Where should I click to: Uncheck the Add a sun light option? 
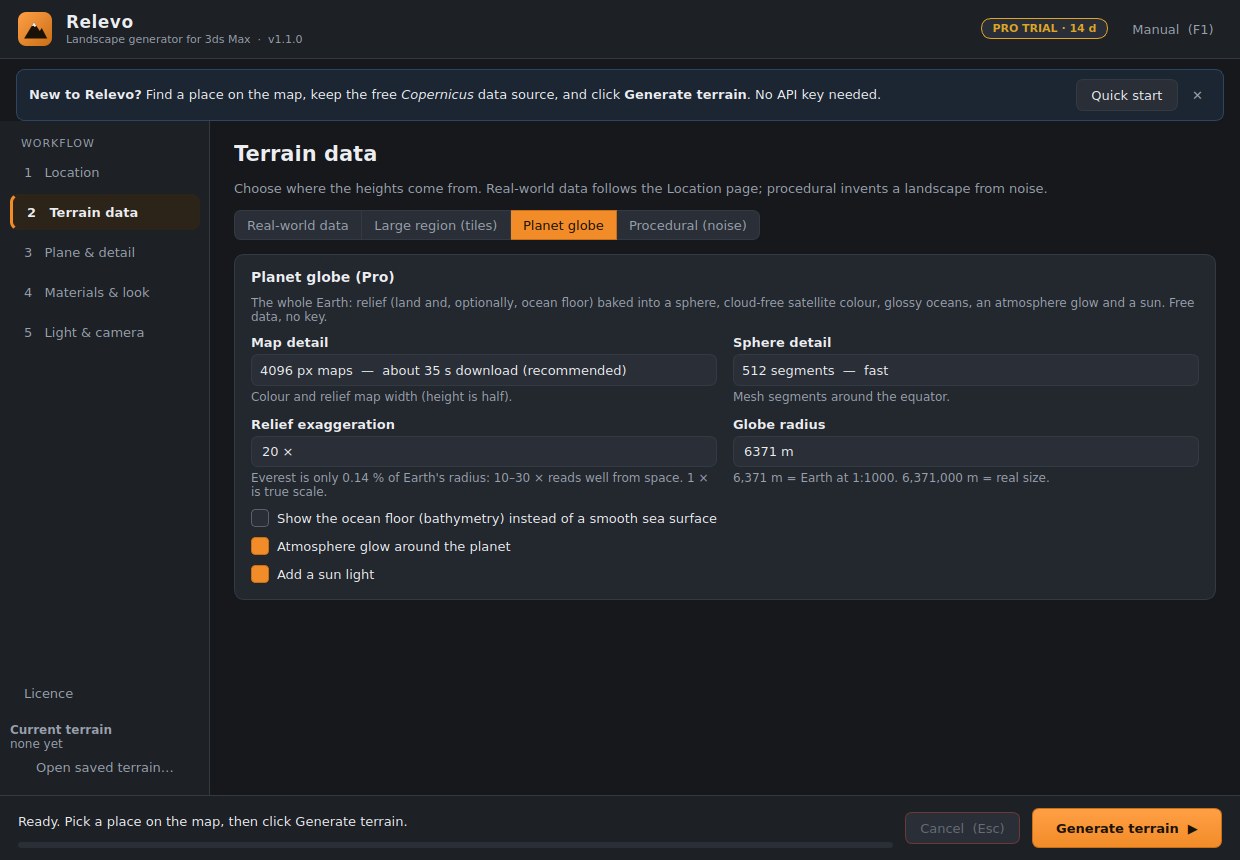(x=260, y=574)
